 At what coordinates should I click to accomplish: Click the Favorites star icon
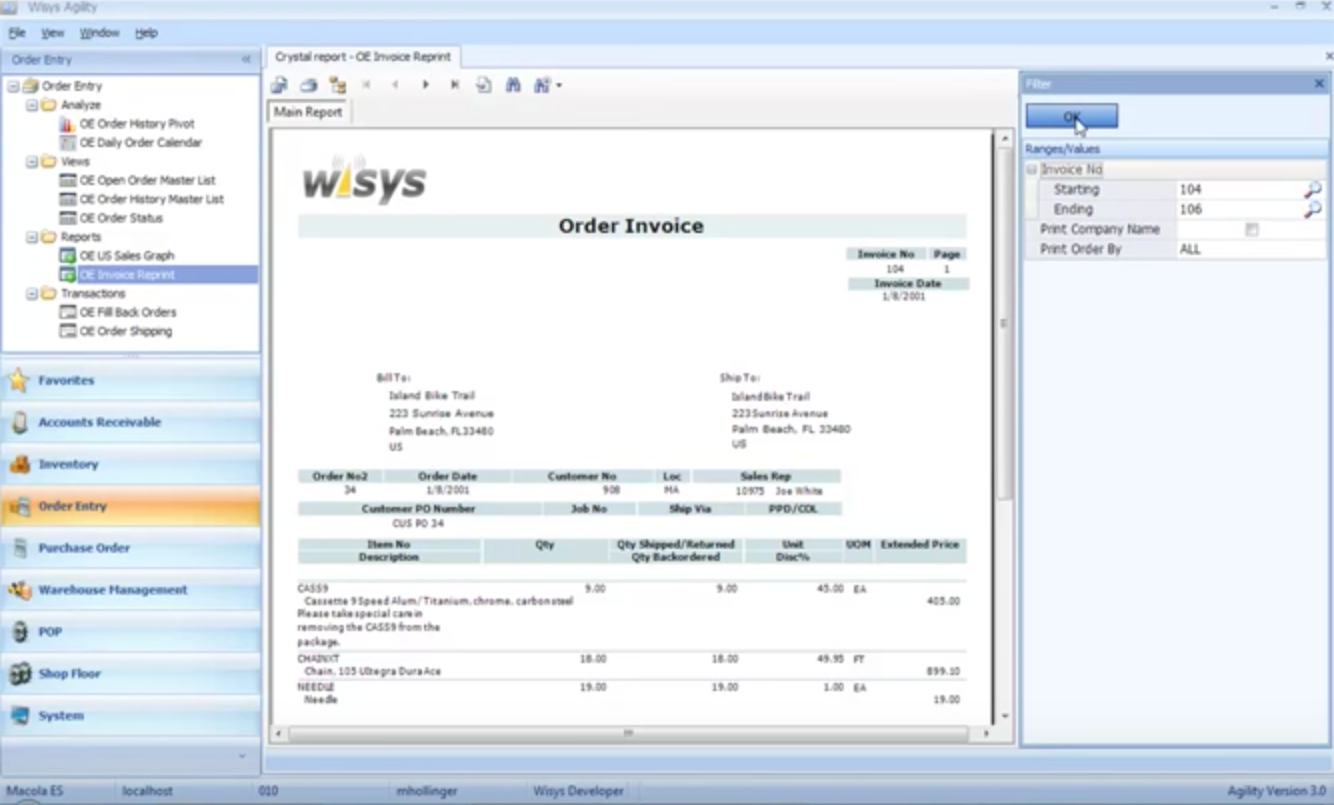coord(18,380)
